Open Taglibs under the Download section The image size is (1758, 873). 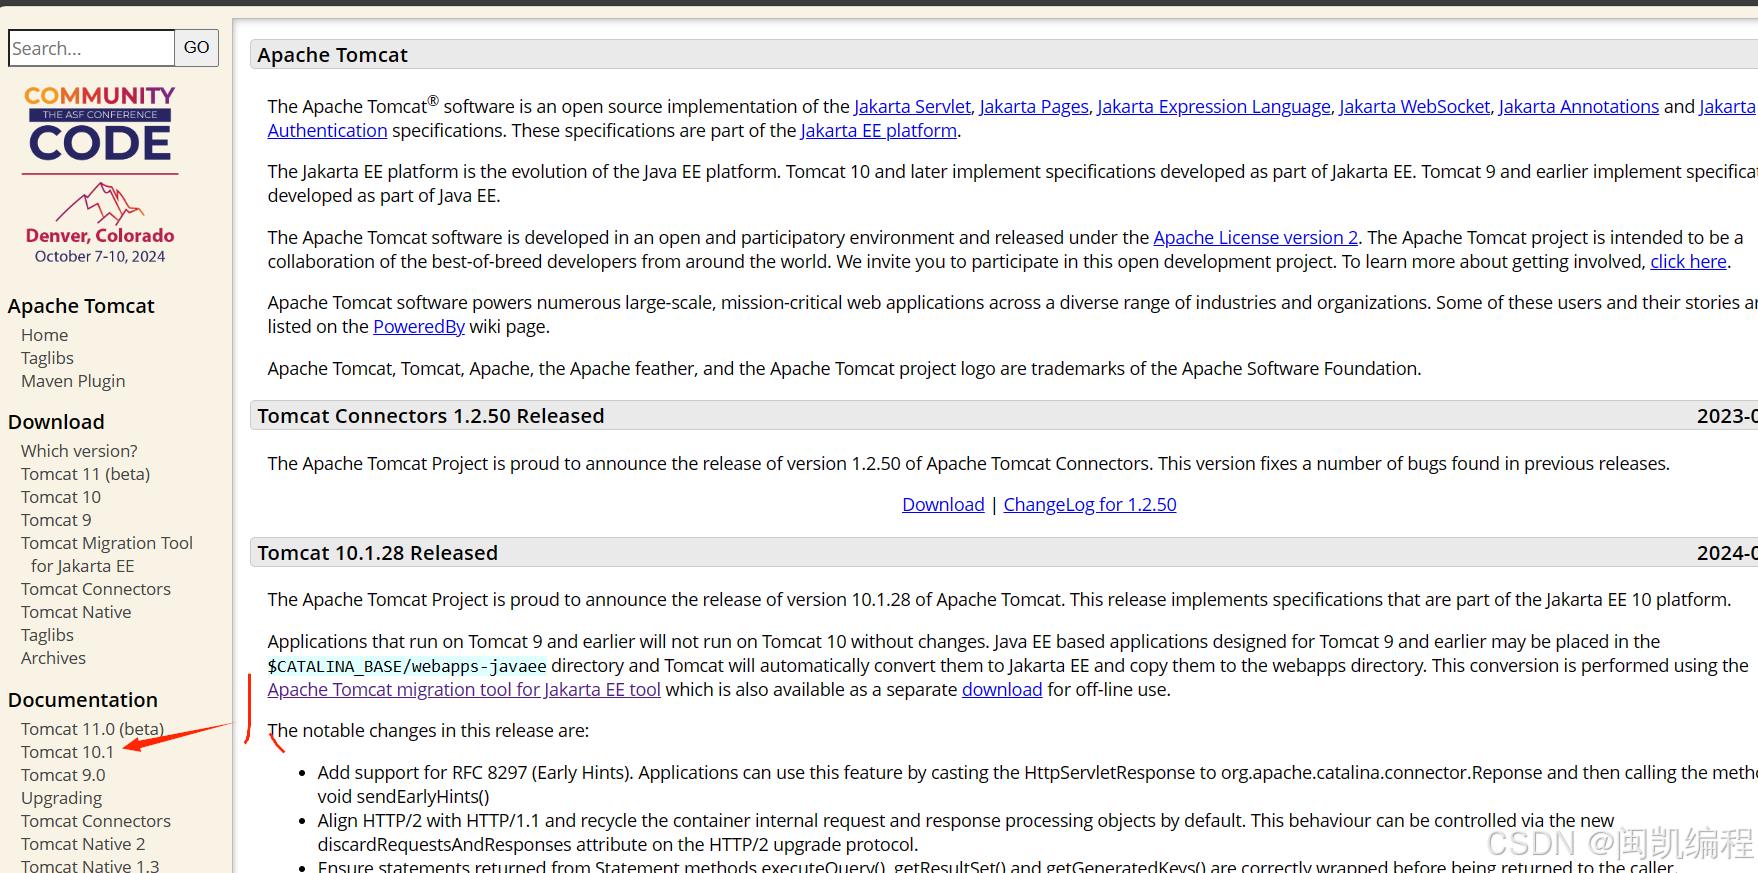pyautogui.click(x=47, y=635)
